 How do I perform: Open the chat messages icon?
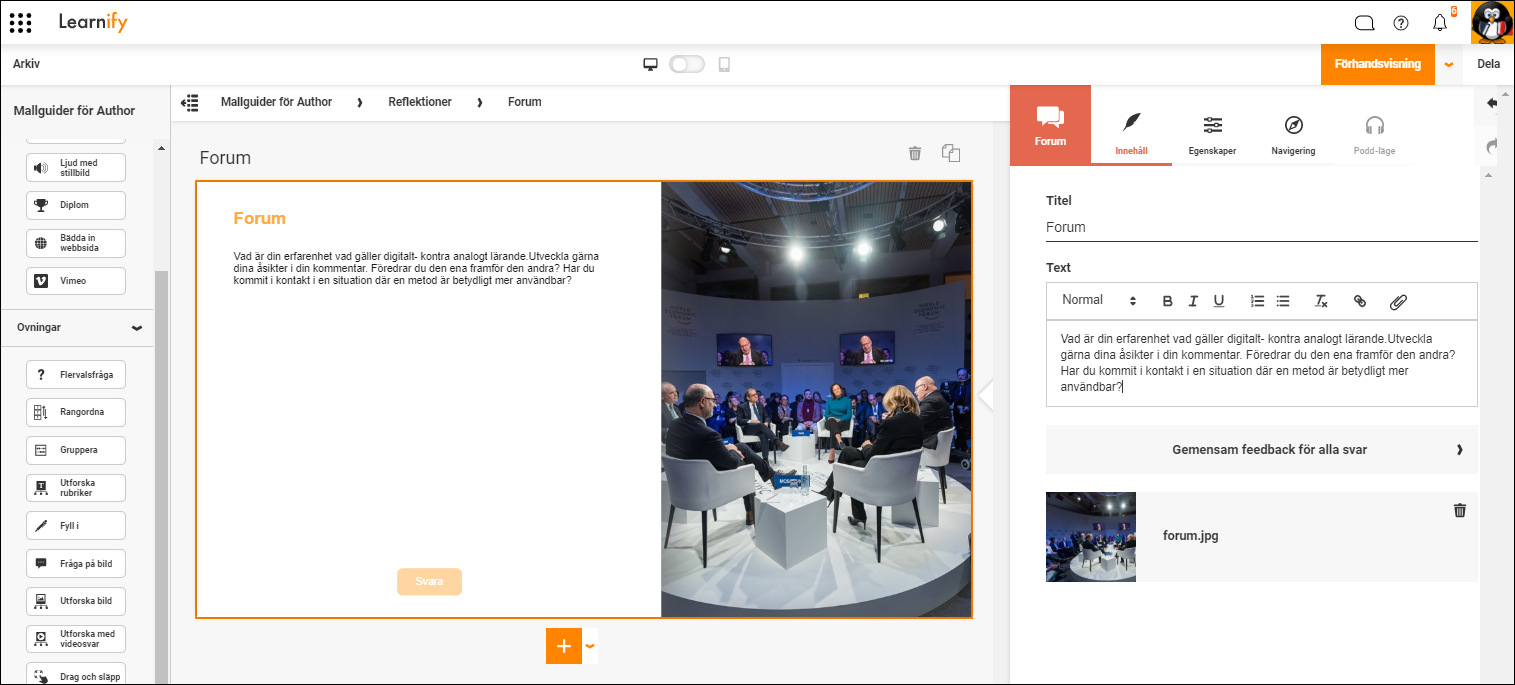tap(1364, 23)
